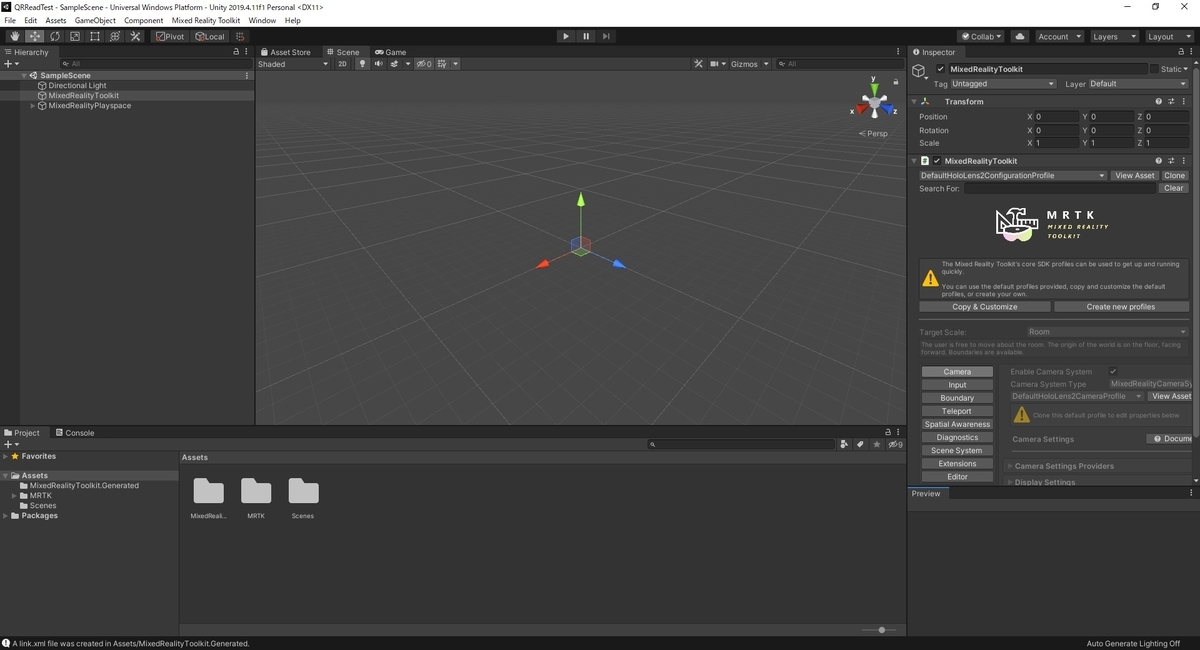The height and width of the screenshot is (650, 1200).
Task: Toggle grid snapping icon in toolbar
Action: pos(240,37)
